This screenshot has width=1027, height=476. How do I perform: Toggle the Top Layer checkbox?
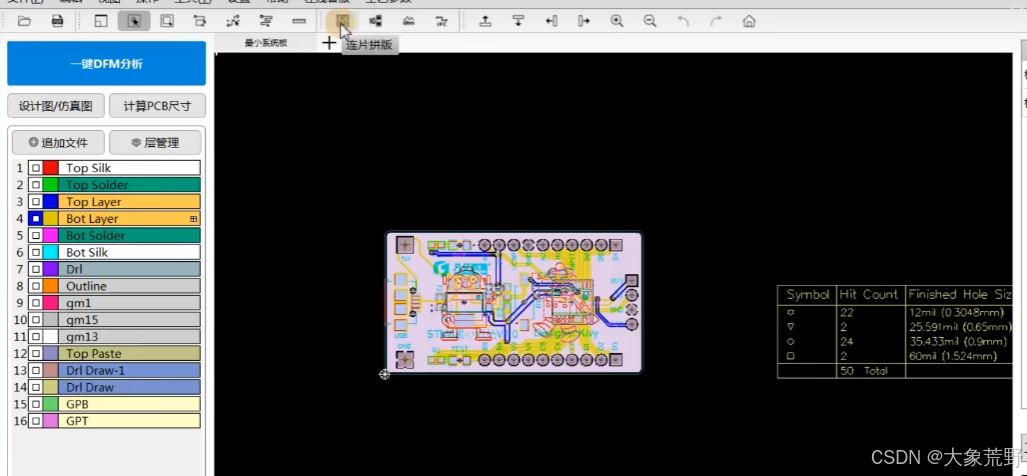35,202
